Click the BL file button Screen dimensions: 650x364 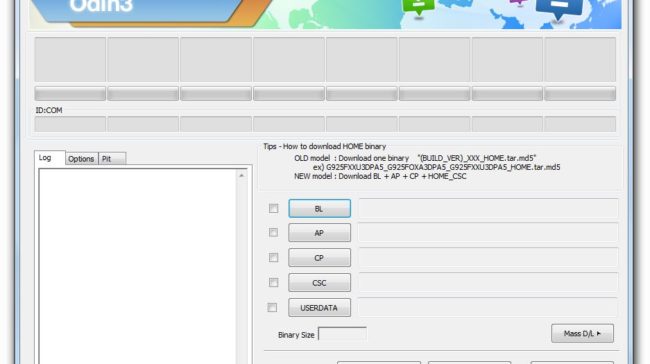[x=319, y=209]
